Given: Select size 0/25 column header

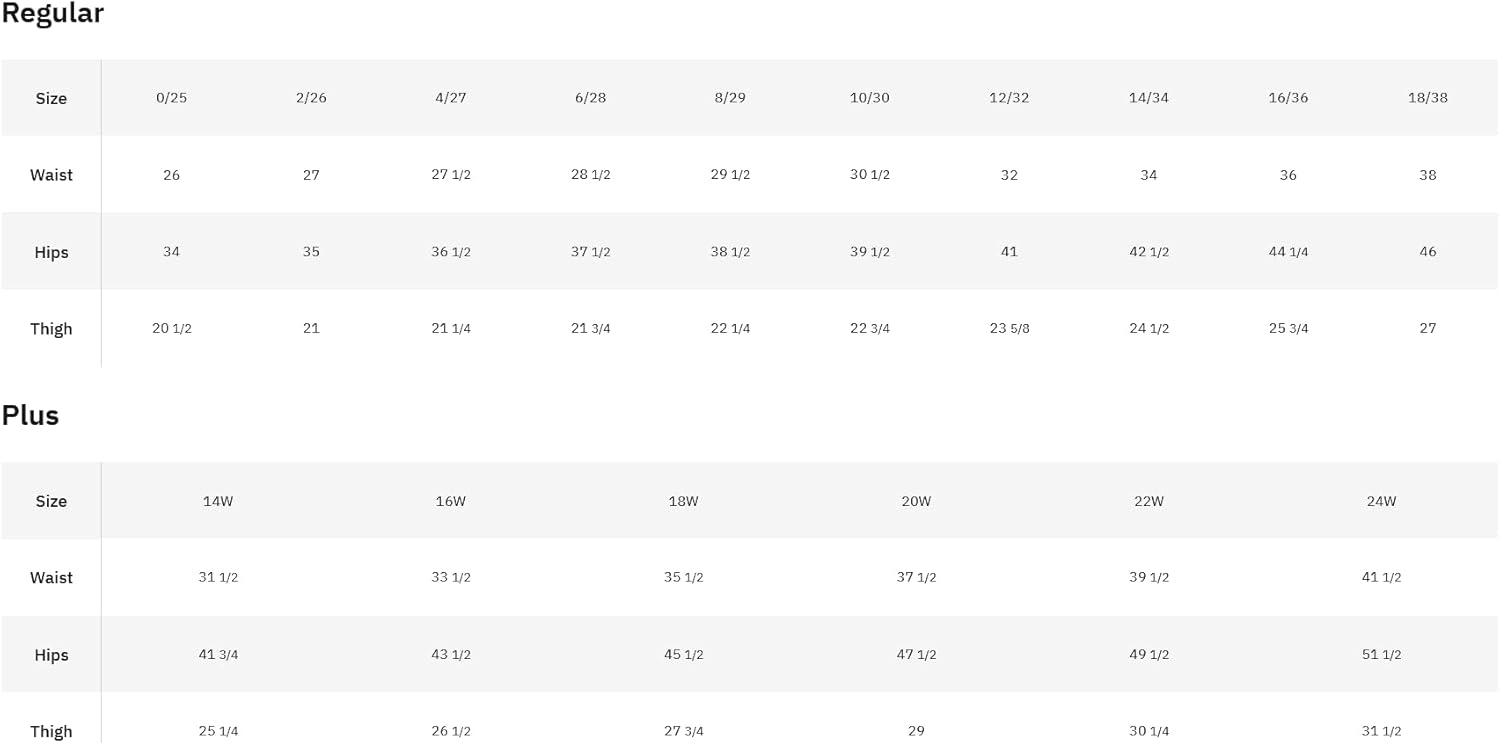Looking at the screenshot, I should point(171,98).
